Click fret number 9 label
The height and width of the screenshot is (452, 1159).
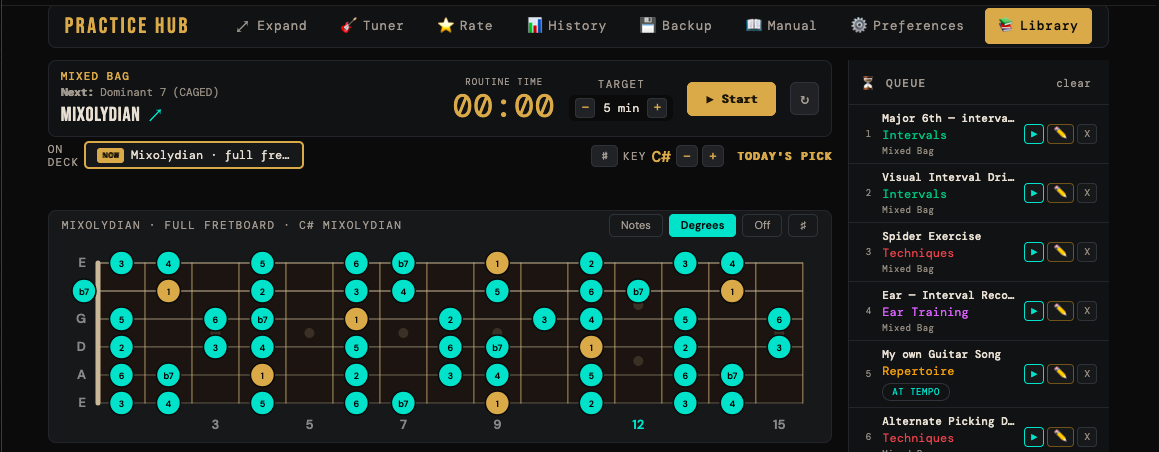point(497,425)
